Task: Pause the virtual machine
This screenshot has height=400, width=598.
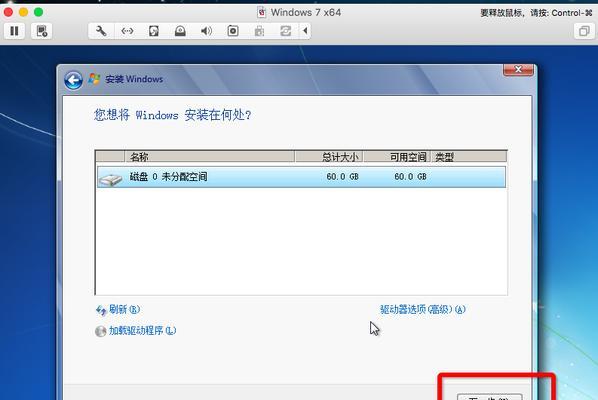Action: [14, 31]
